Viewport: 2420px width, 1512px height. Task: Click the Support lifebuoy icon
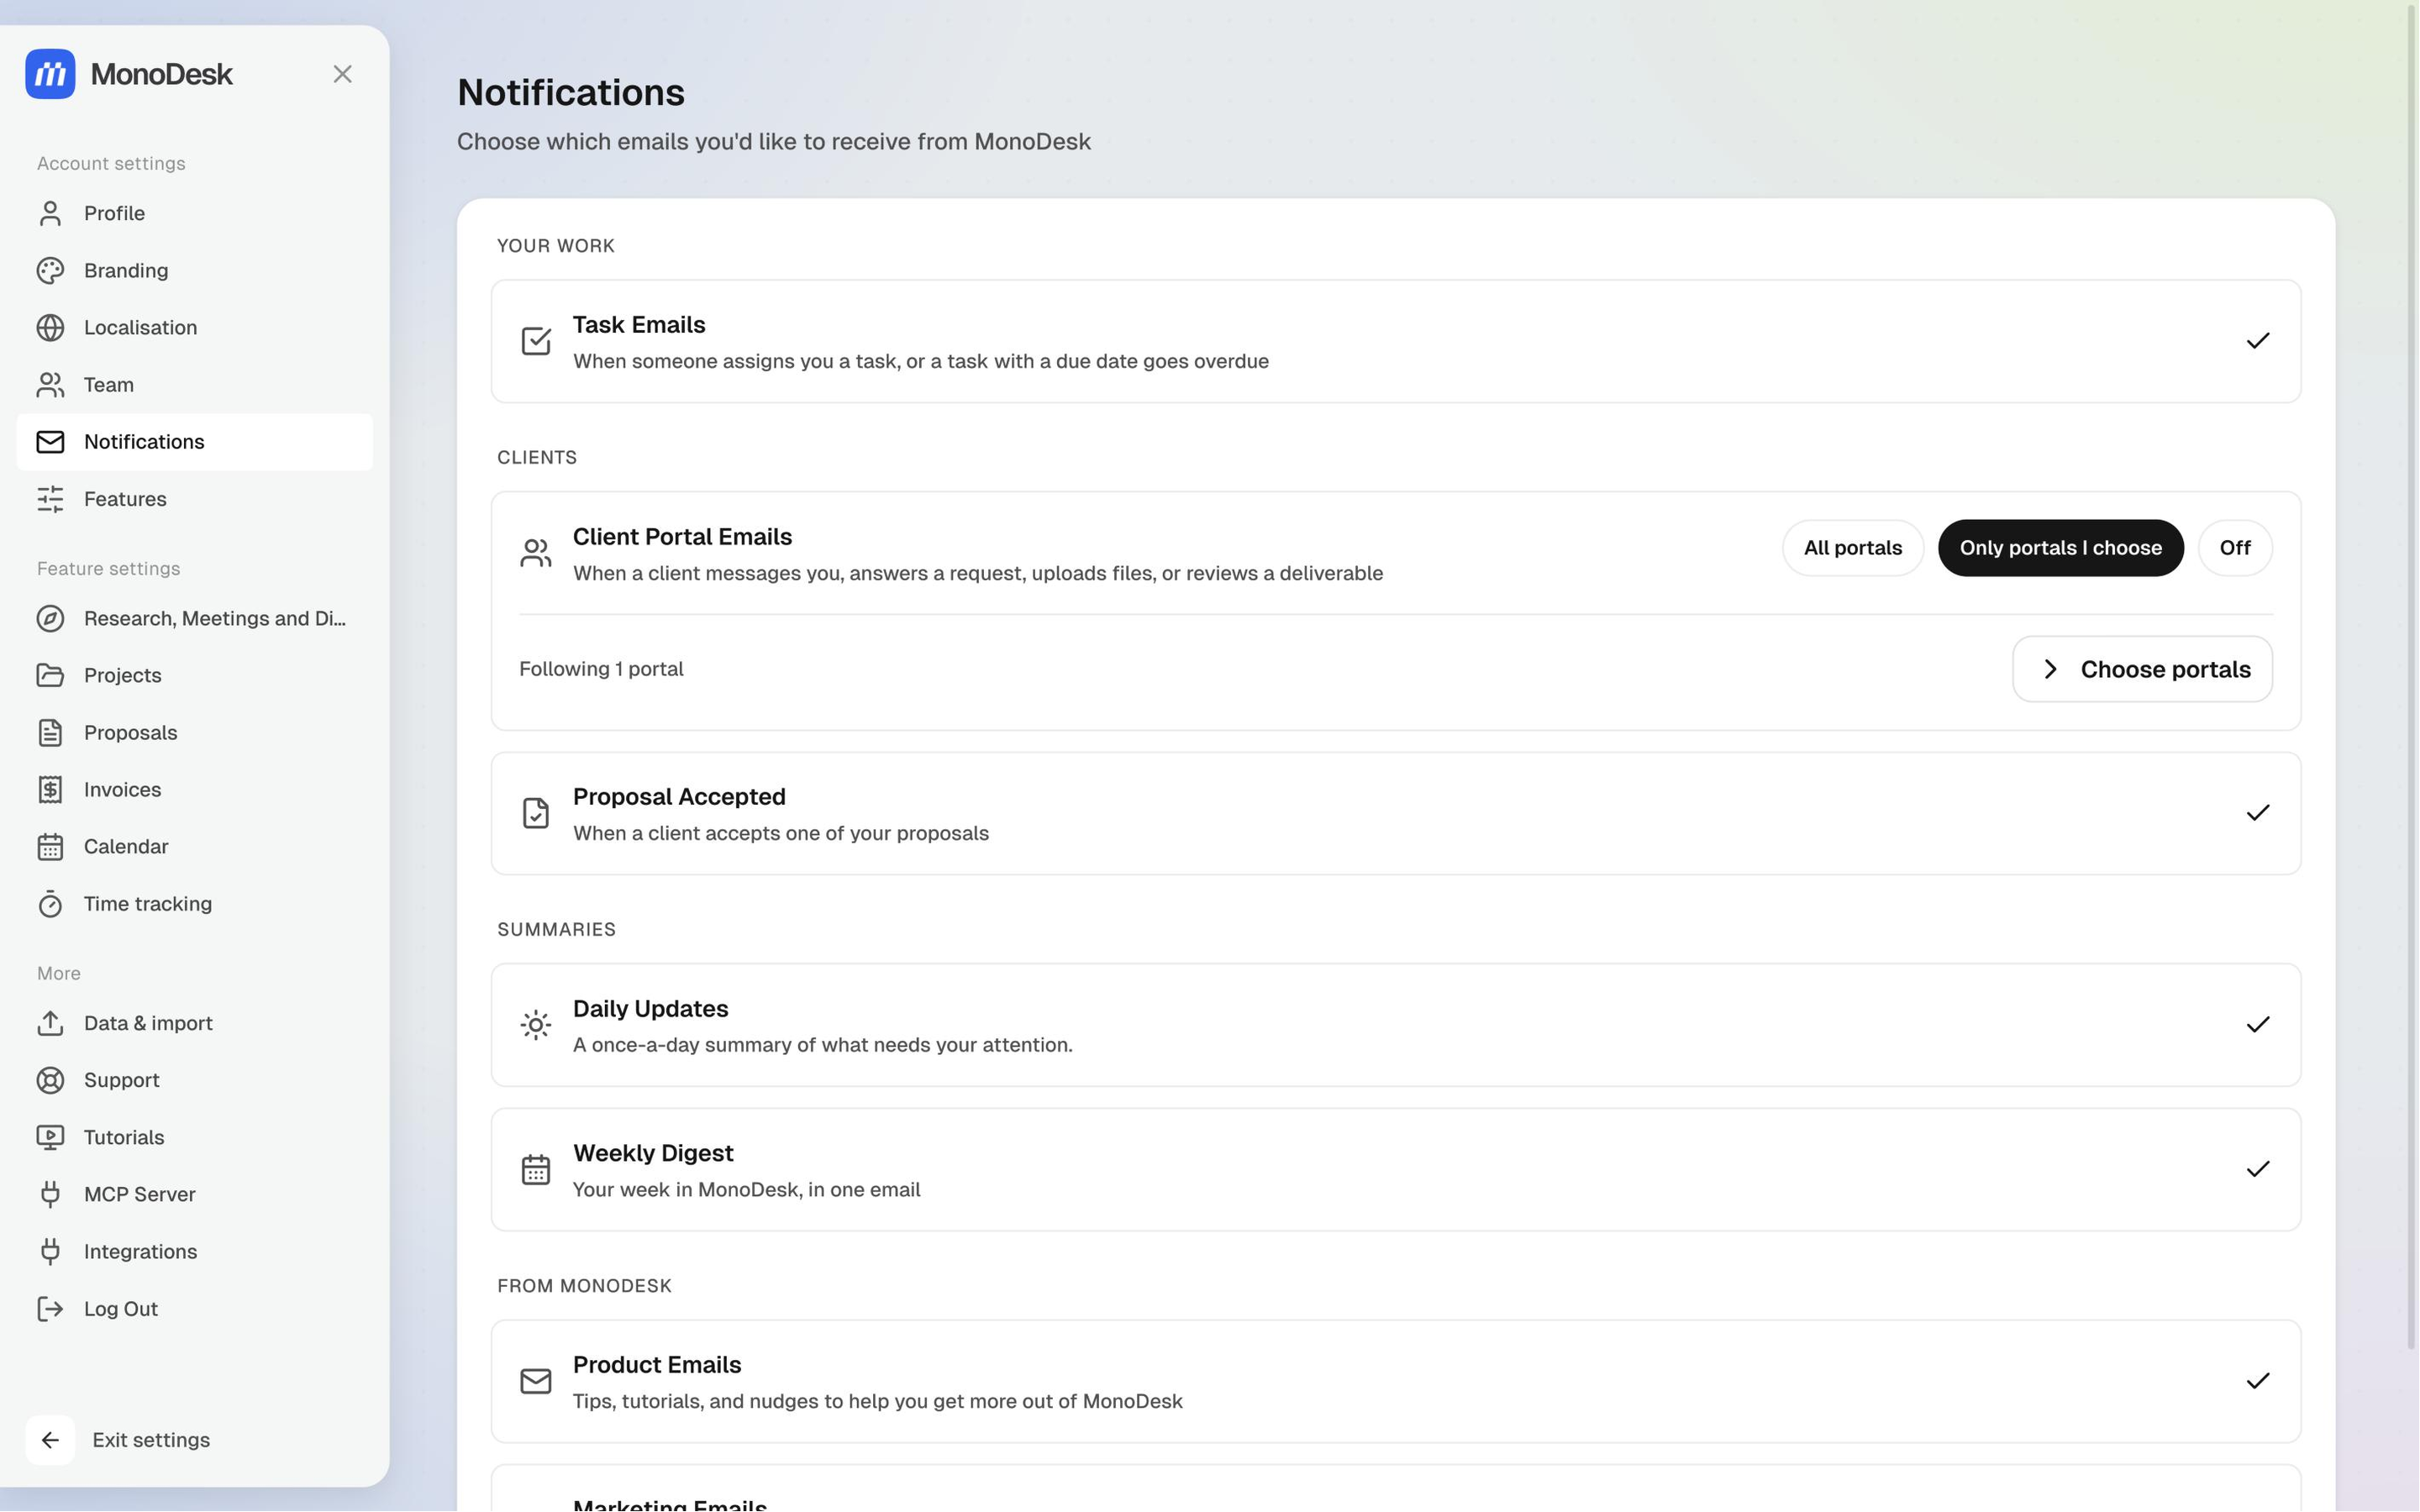pyautogui.click(x=50, y=1079)
